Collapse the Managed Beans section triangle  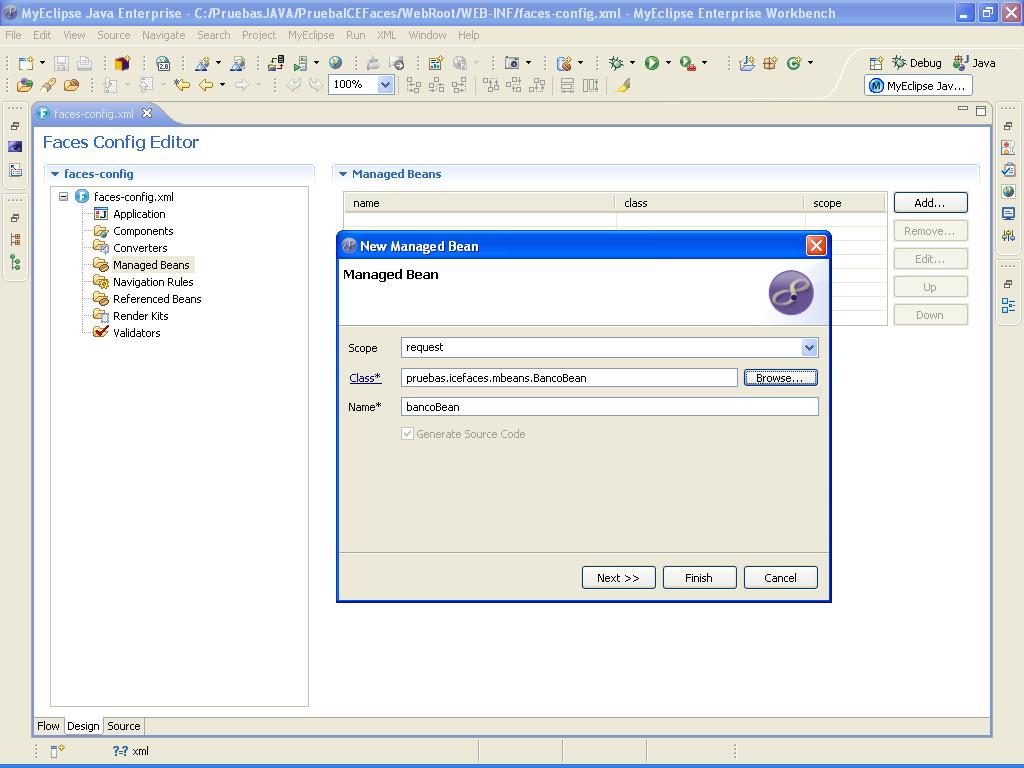(343, 174)
